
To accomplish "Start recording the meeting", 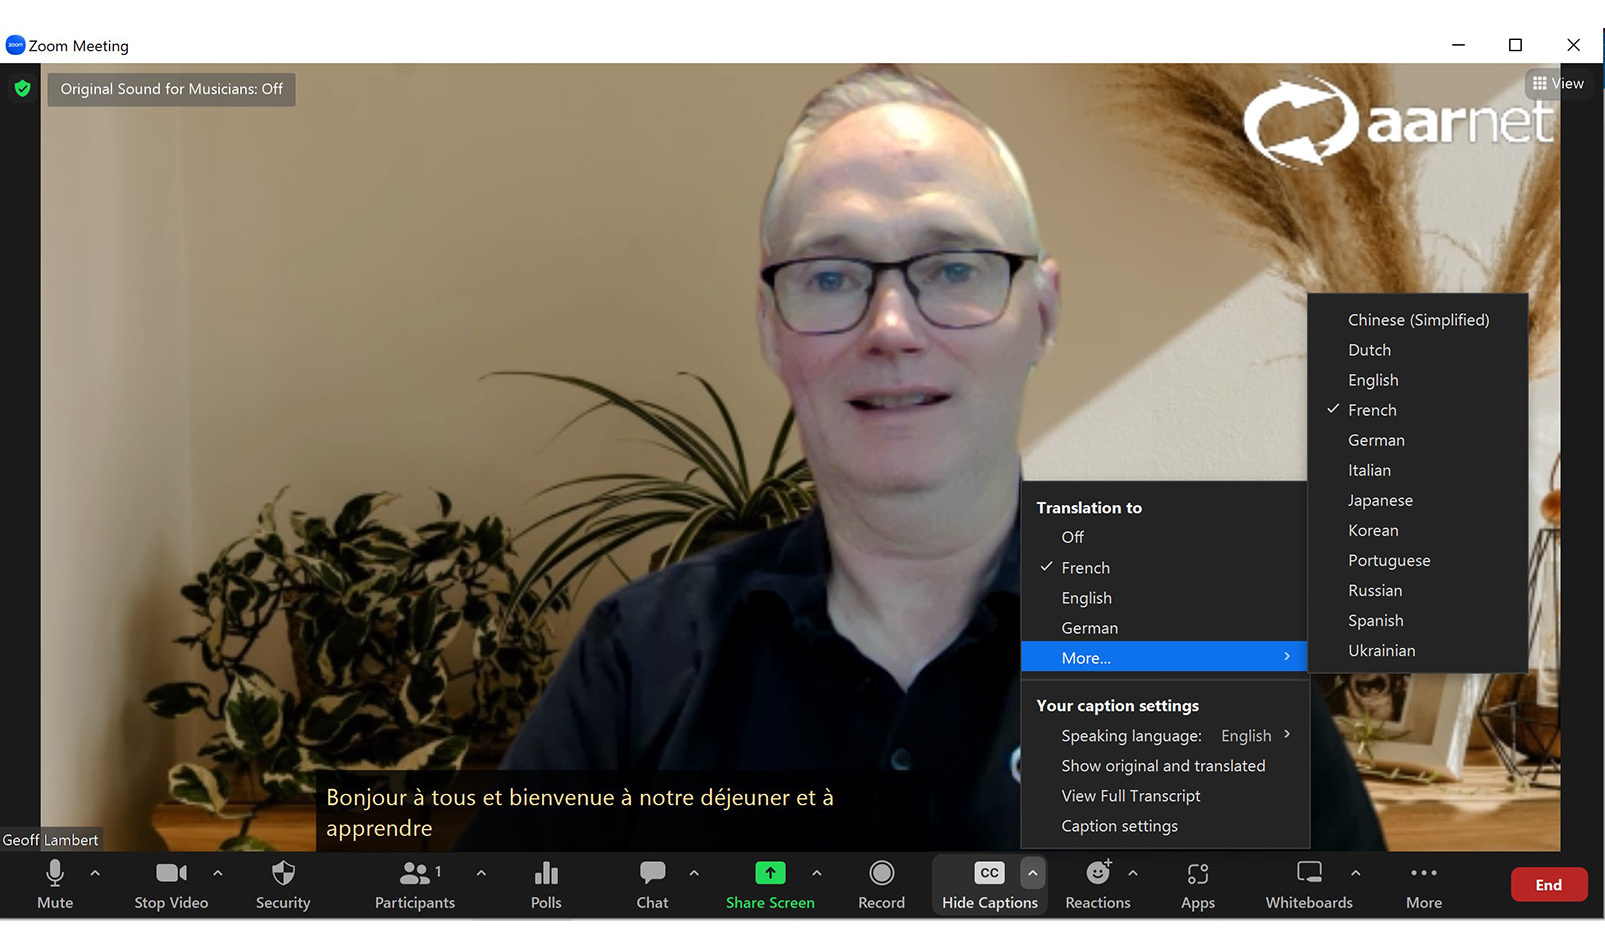I will point(881,884).
